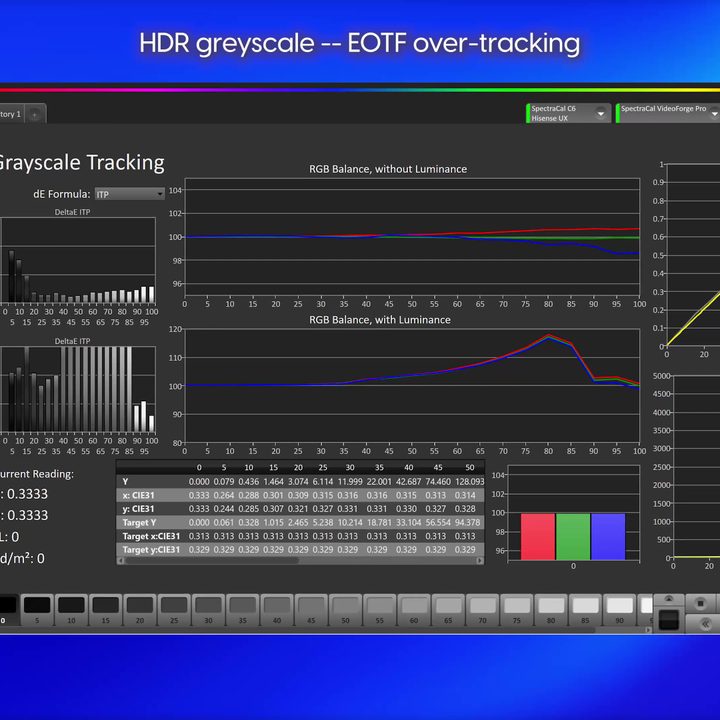This screenshot has width=720, height=720.
Task: Select the 5 percent grayscale patch
Action: (37, 609)
